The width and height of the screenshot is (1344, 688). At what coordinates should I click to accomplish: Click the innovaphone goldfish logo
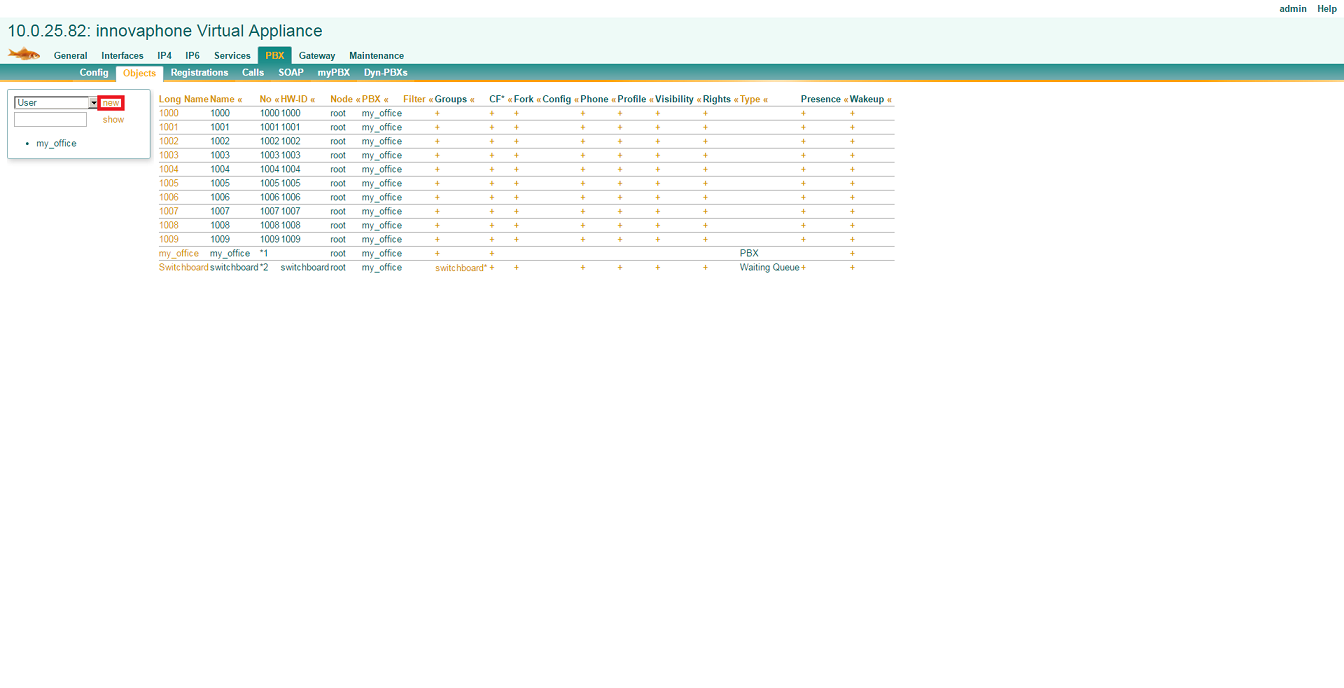pyautogui.click(x=24, y=54)
